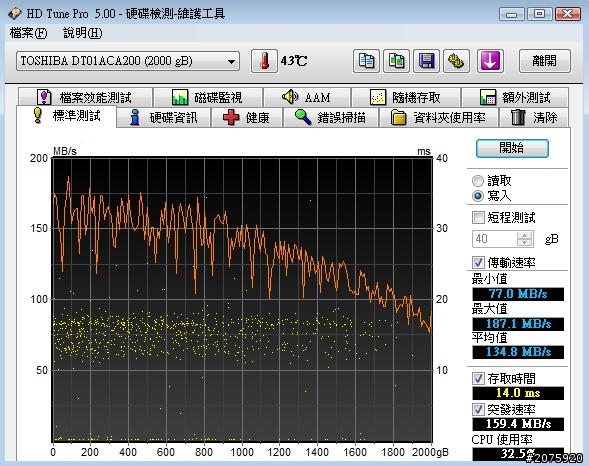This screenshot has height=466, width=589.
Task: Click the 開始 start button
Action: click(x=512, y=148)
